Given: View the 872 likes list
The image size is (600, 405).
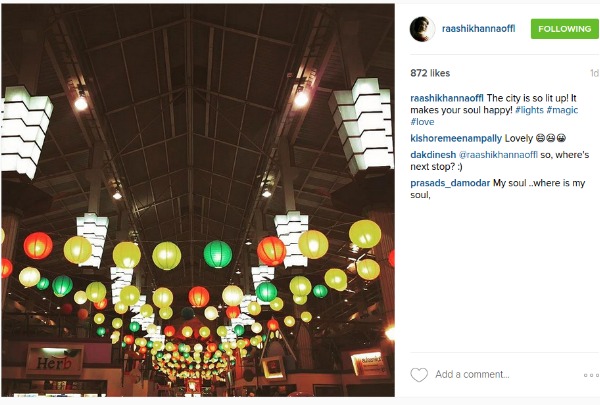Looking at the screenshot, I should (x=430, y=73).
